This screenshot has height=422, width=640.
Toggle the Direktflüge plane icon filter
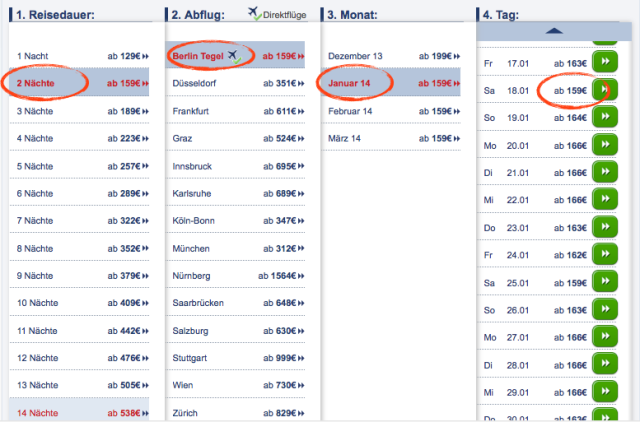pyautogui.click(x=254, y=13)
